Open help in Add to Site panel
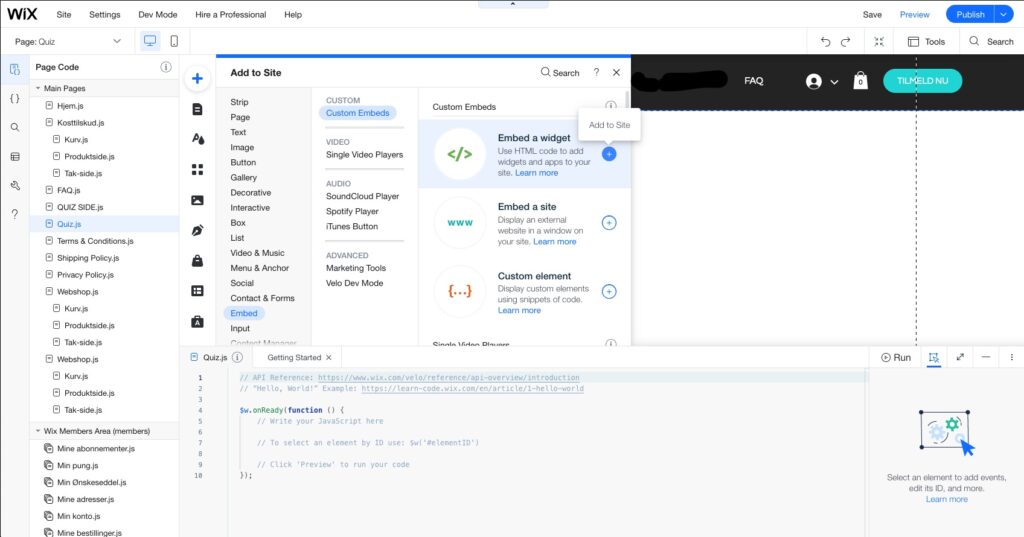 tap(596, 73)
